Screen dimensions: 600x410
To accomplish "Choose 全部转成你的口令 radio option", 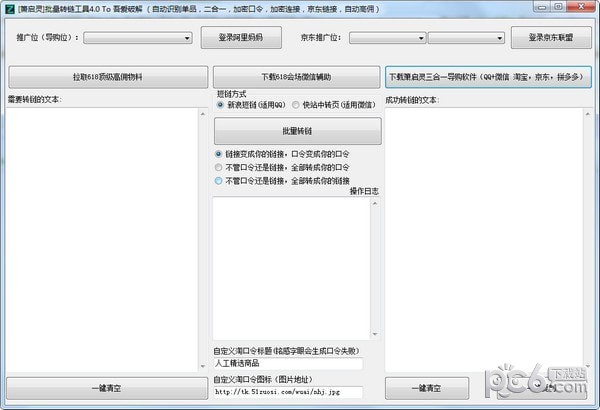I will point(219,168).
